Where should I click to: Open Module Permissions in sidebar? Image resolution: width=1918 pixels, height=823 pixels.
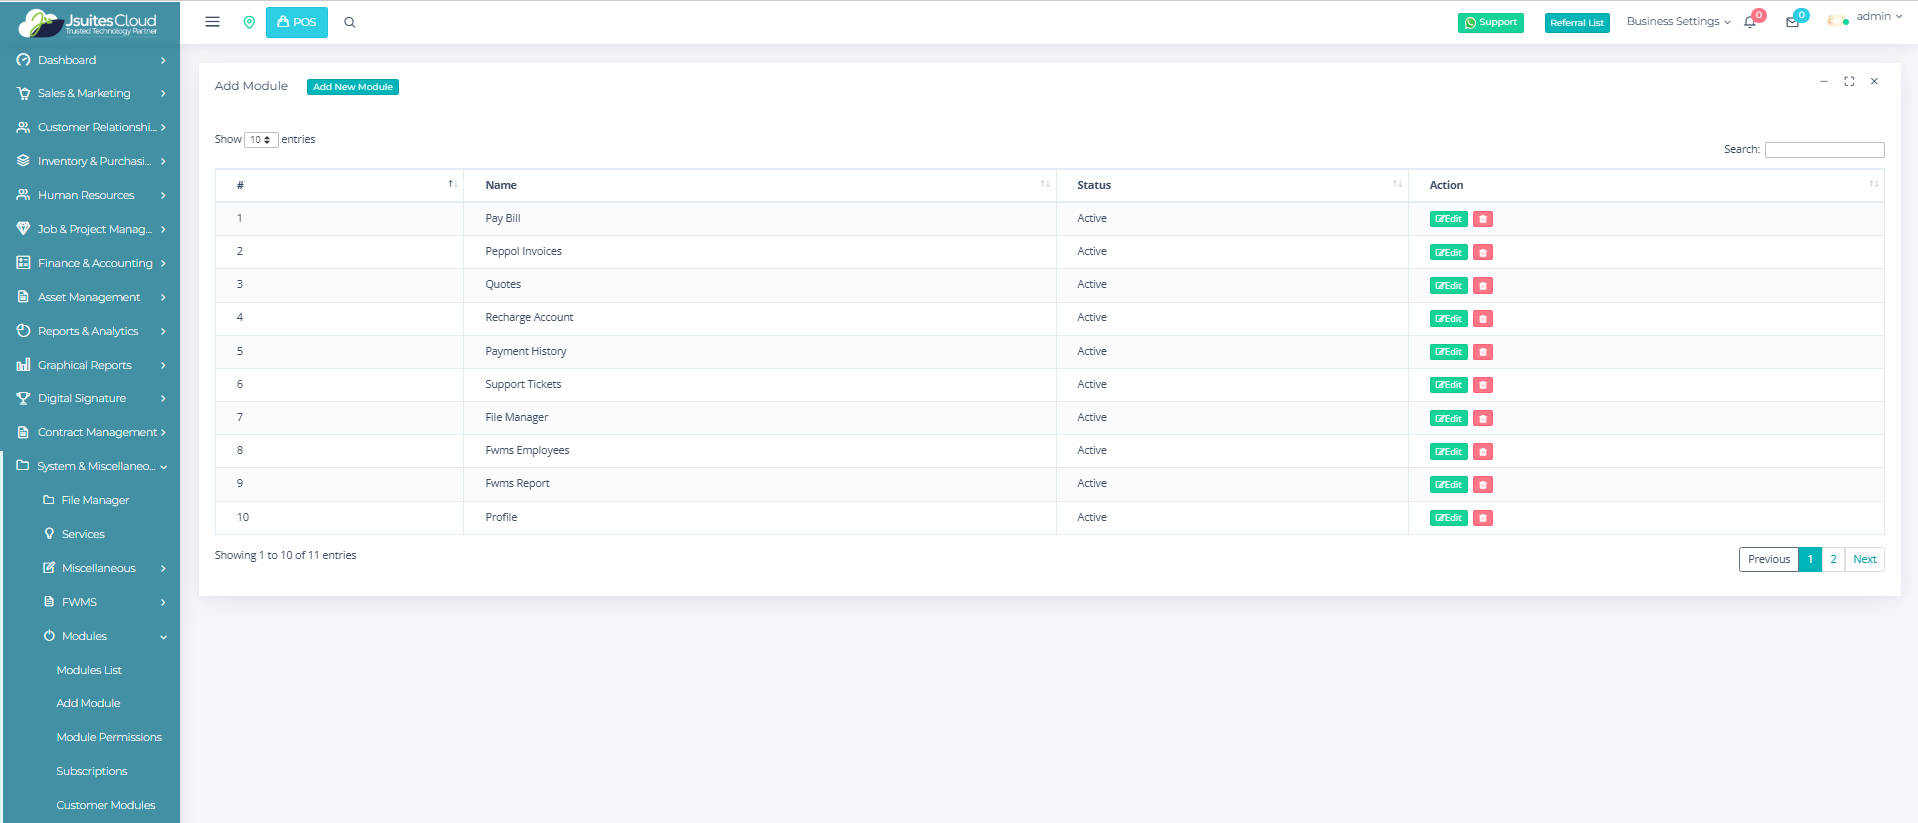coord(109,737)
